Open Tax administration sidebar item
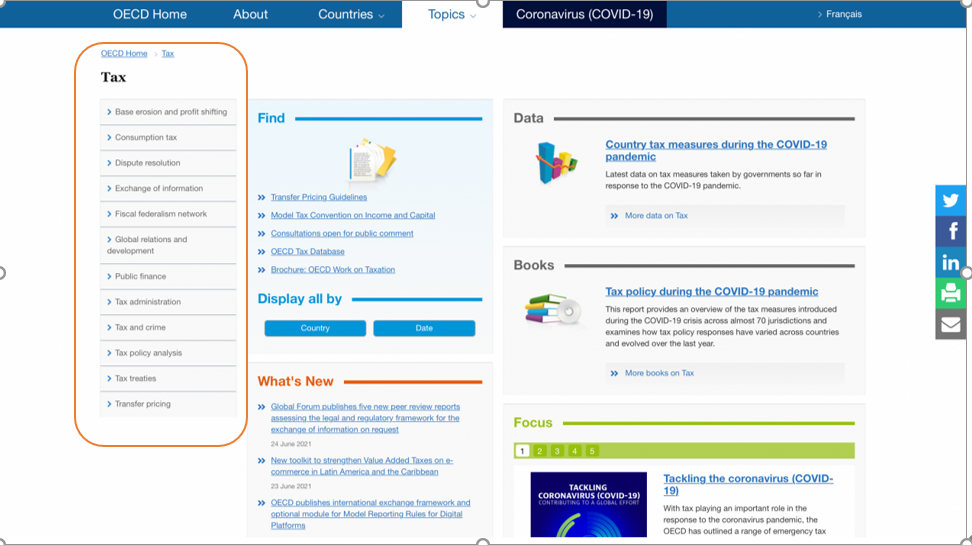This screenshot has width=972, height=546. point(168,301)
